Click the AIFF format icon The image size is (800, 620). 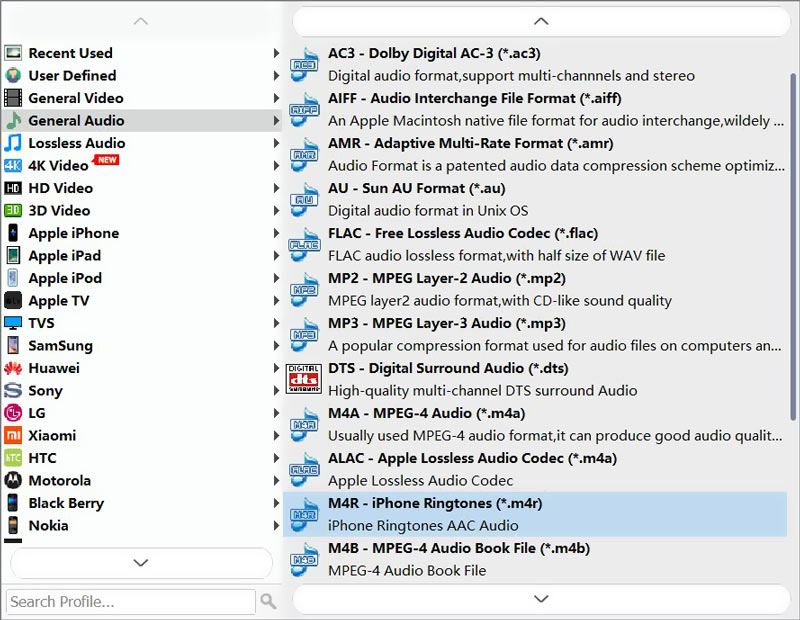coord(304,109)
